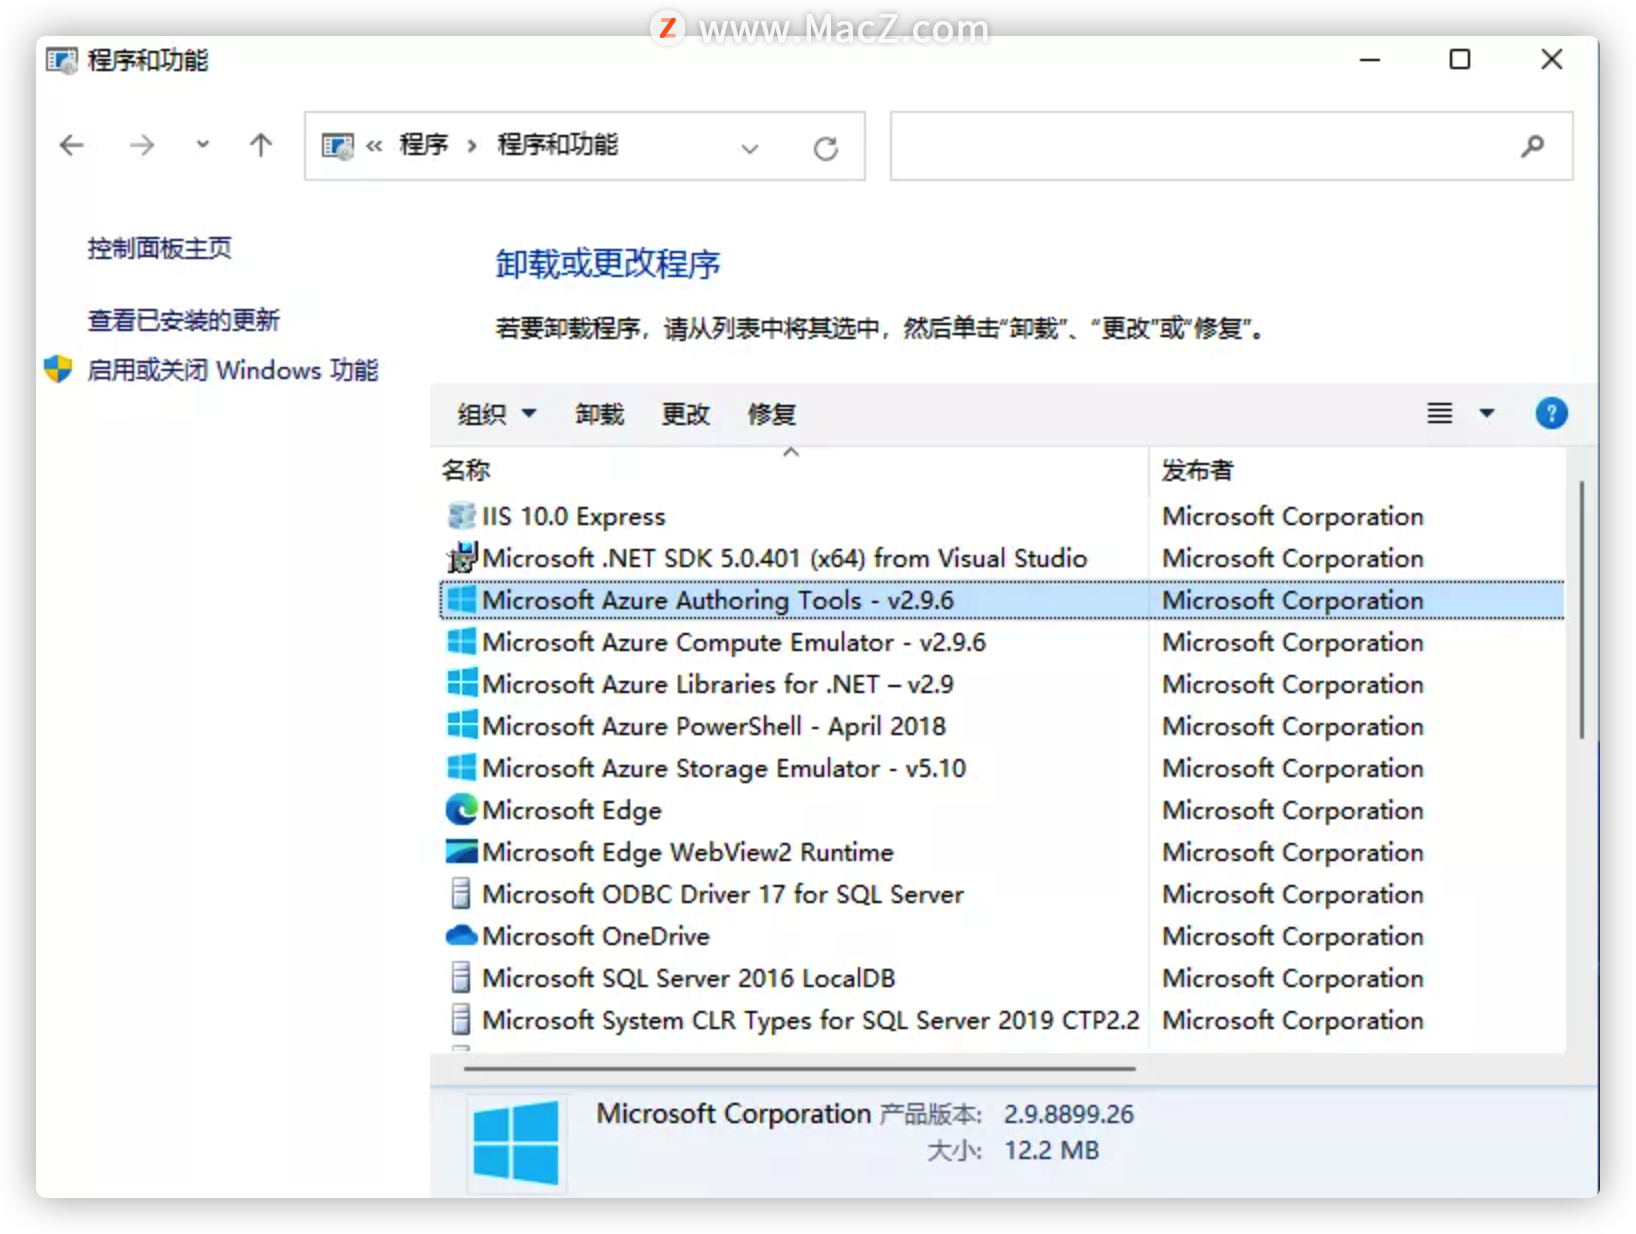Select the Microsoft OneDrive entry

tap(596, 936)
